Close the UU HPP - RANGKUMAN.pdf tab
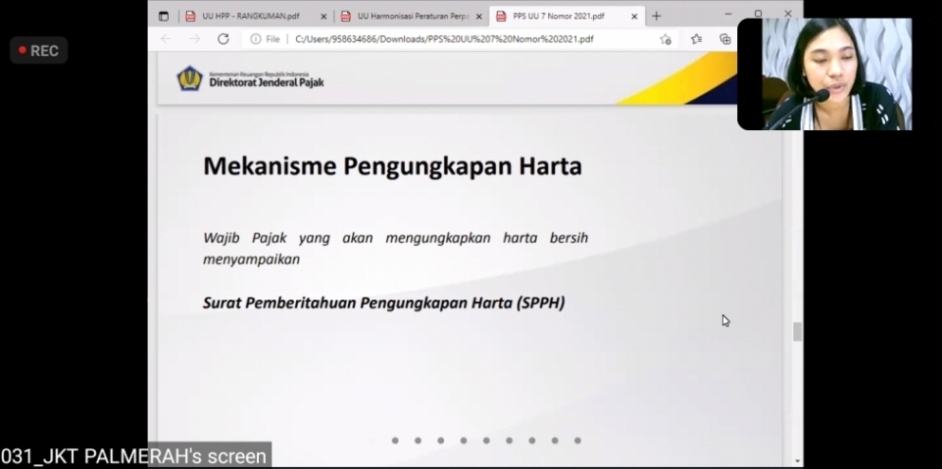942x469 pixels. pyautogui.click(x=322, y=16)
